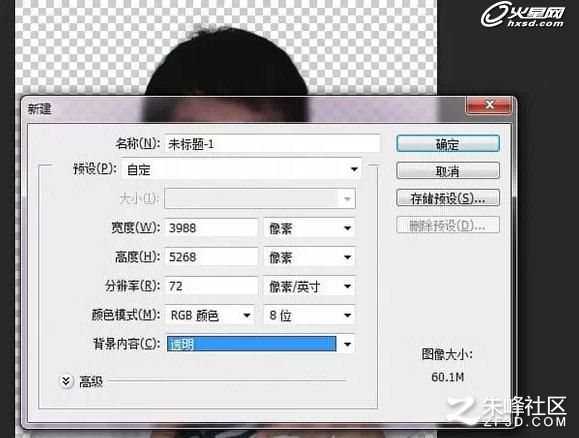Click the 宽度 width value field
The image size is (579, 438).
click(211, 227)
